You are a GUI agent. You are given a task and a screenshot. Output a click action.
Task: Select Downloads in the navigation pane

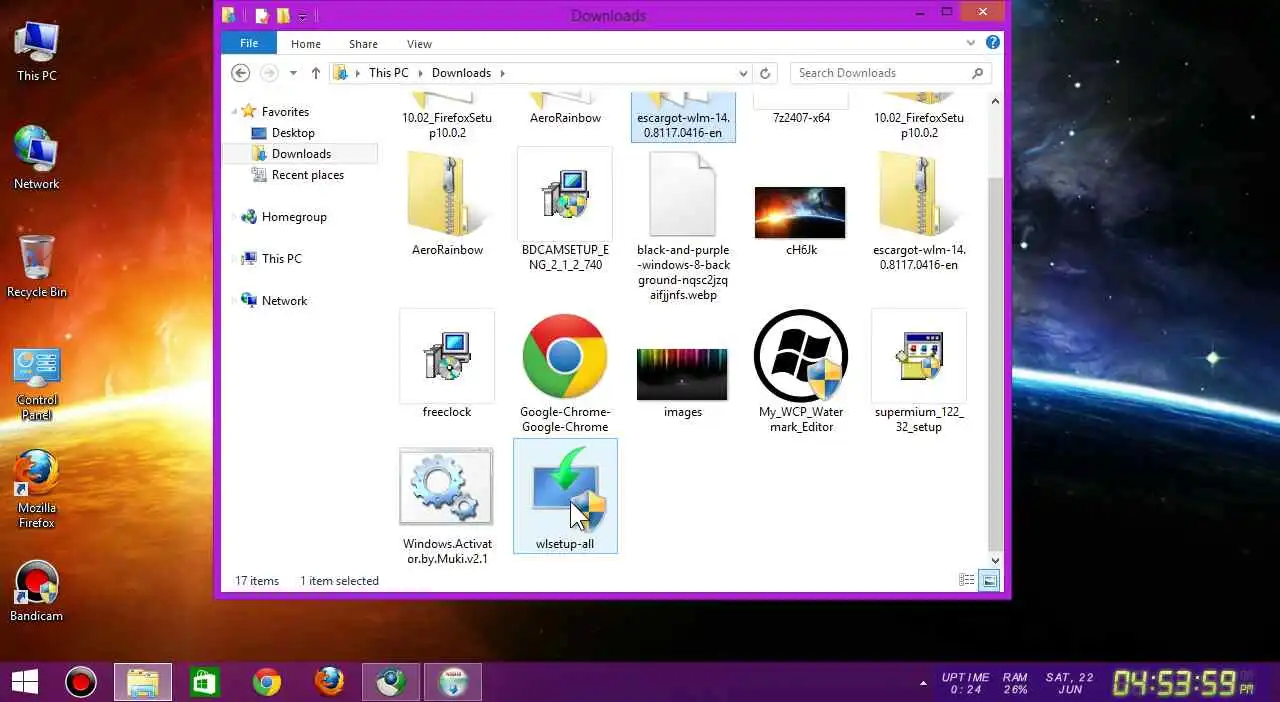click(x=301, y=154)
